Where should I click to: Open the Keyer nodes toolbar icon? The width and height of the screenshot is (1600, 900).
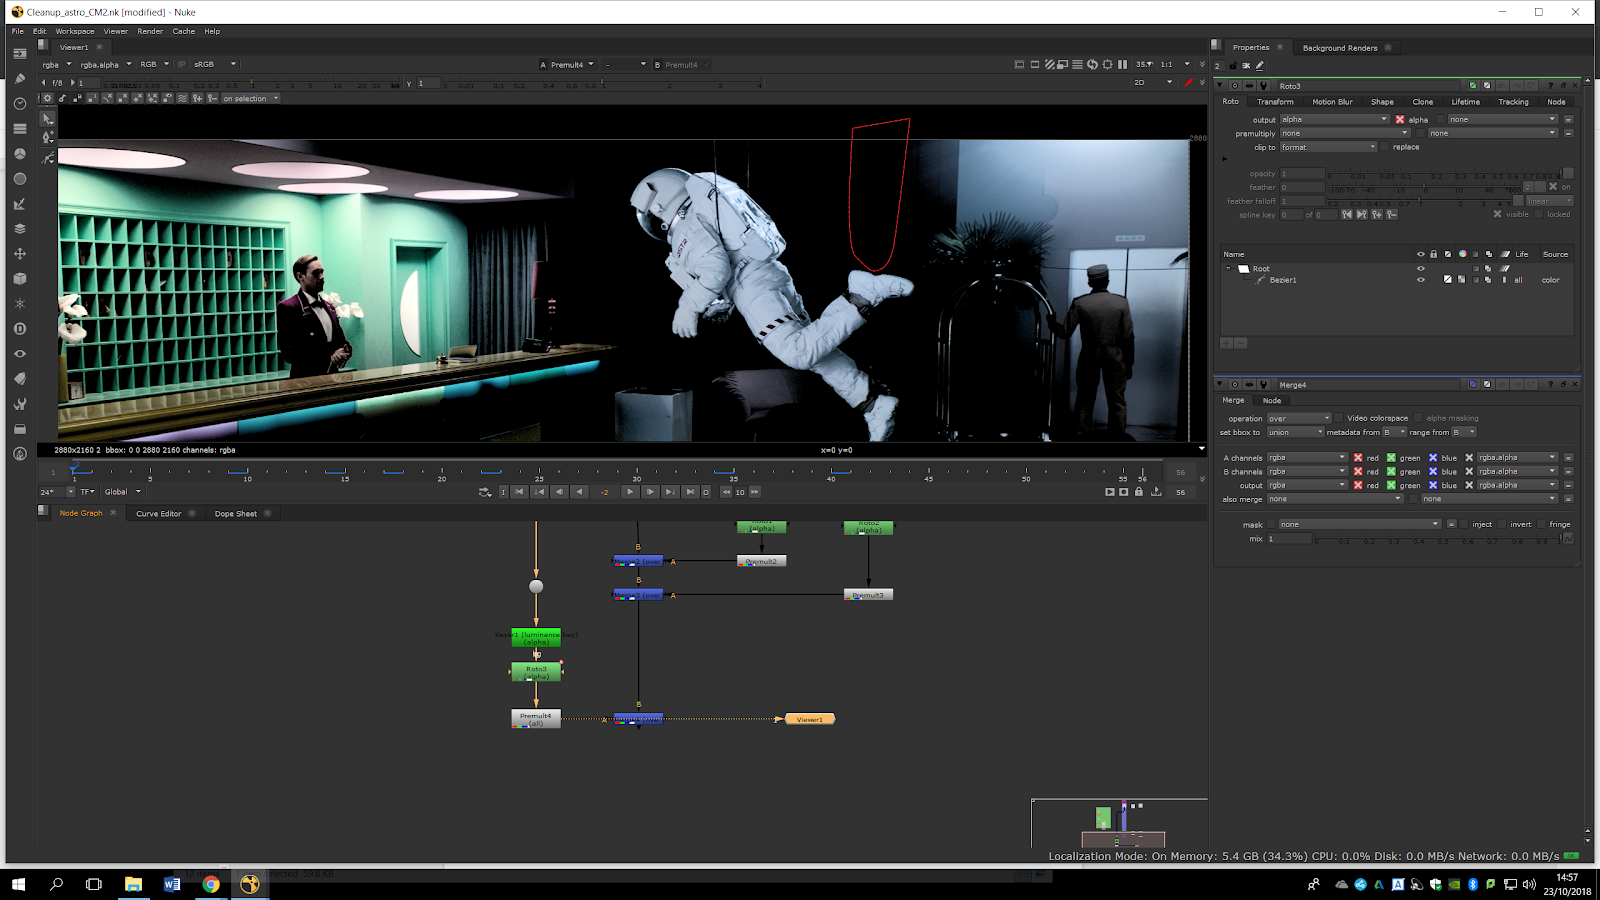(19, 204)
